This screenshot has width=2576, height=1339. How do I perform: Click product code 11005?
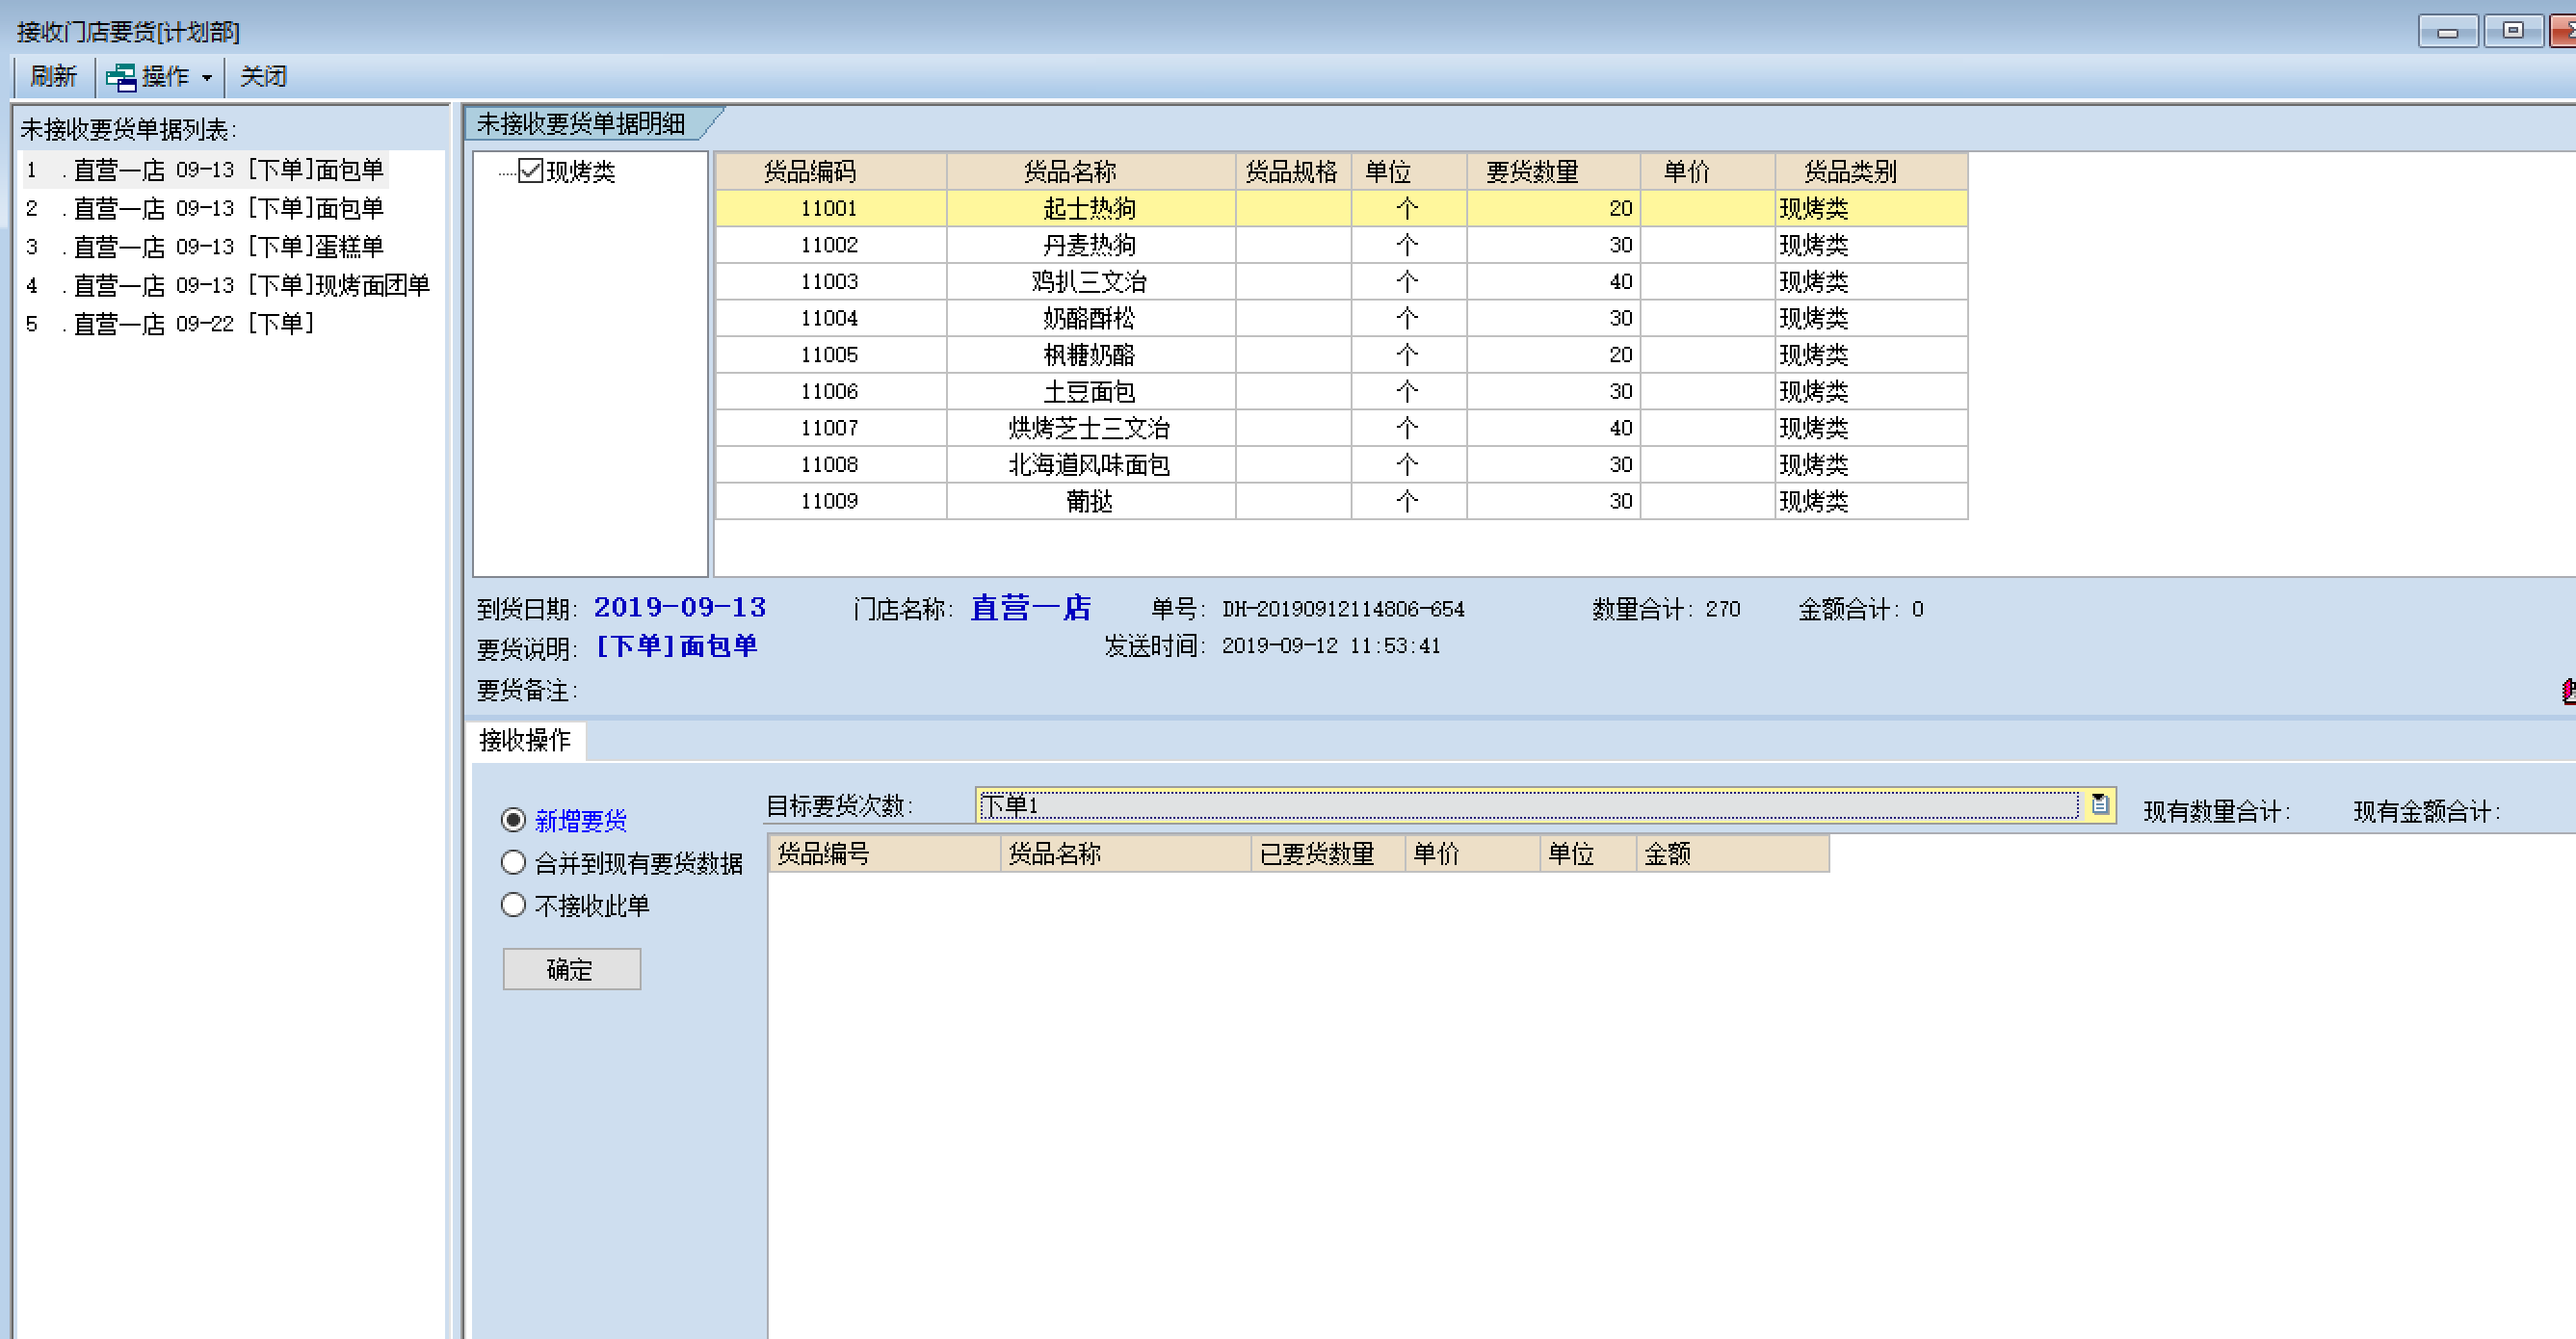(x=830, y=354)
